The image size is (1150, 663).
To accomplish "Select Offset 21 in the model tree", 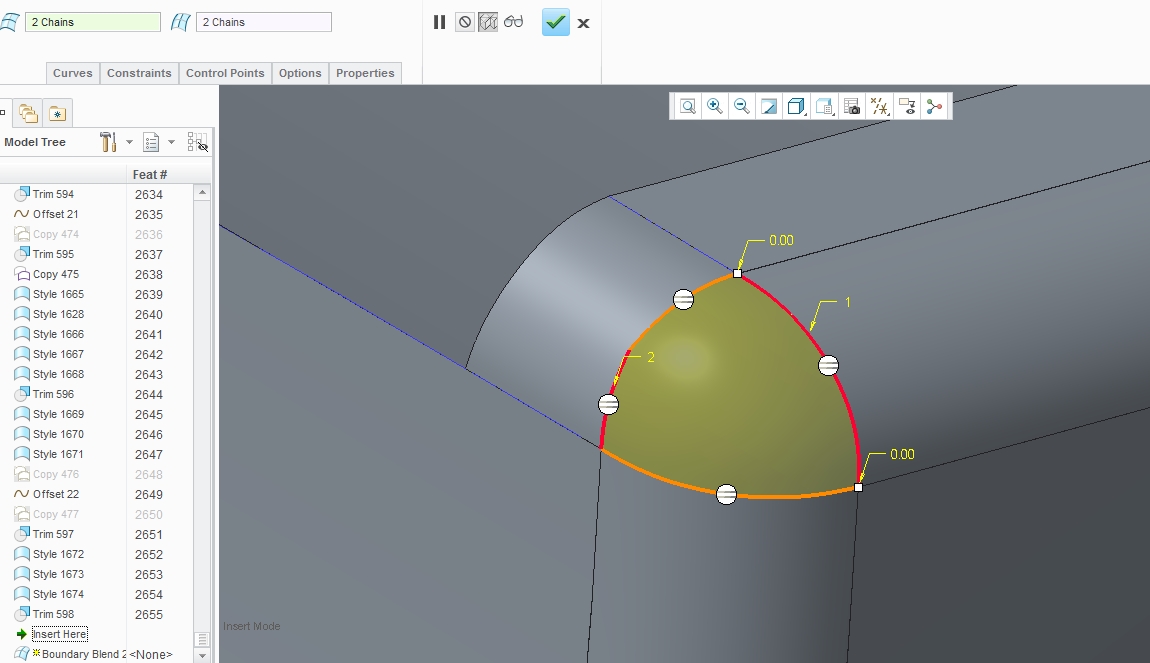I will click(56, 214).
